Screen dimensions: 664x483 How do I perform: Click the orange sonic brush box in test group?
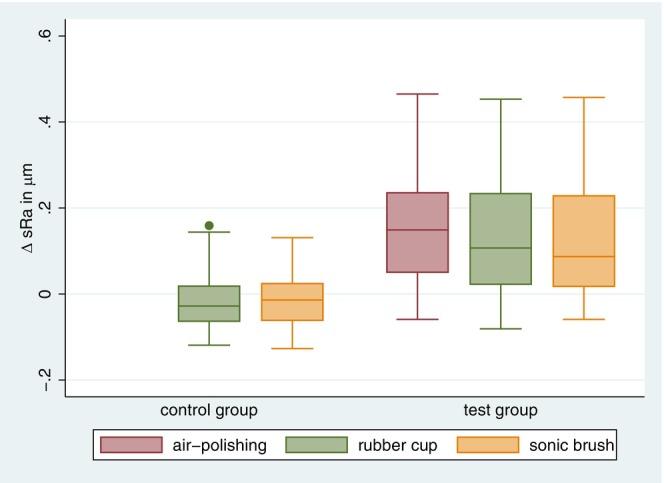583,241
